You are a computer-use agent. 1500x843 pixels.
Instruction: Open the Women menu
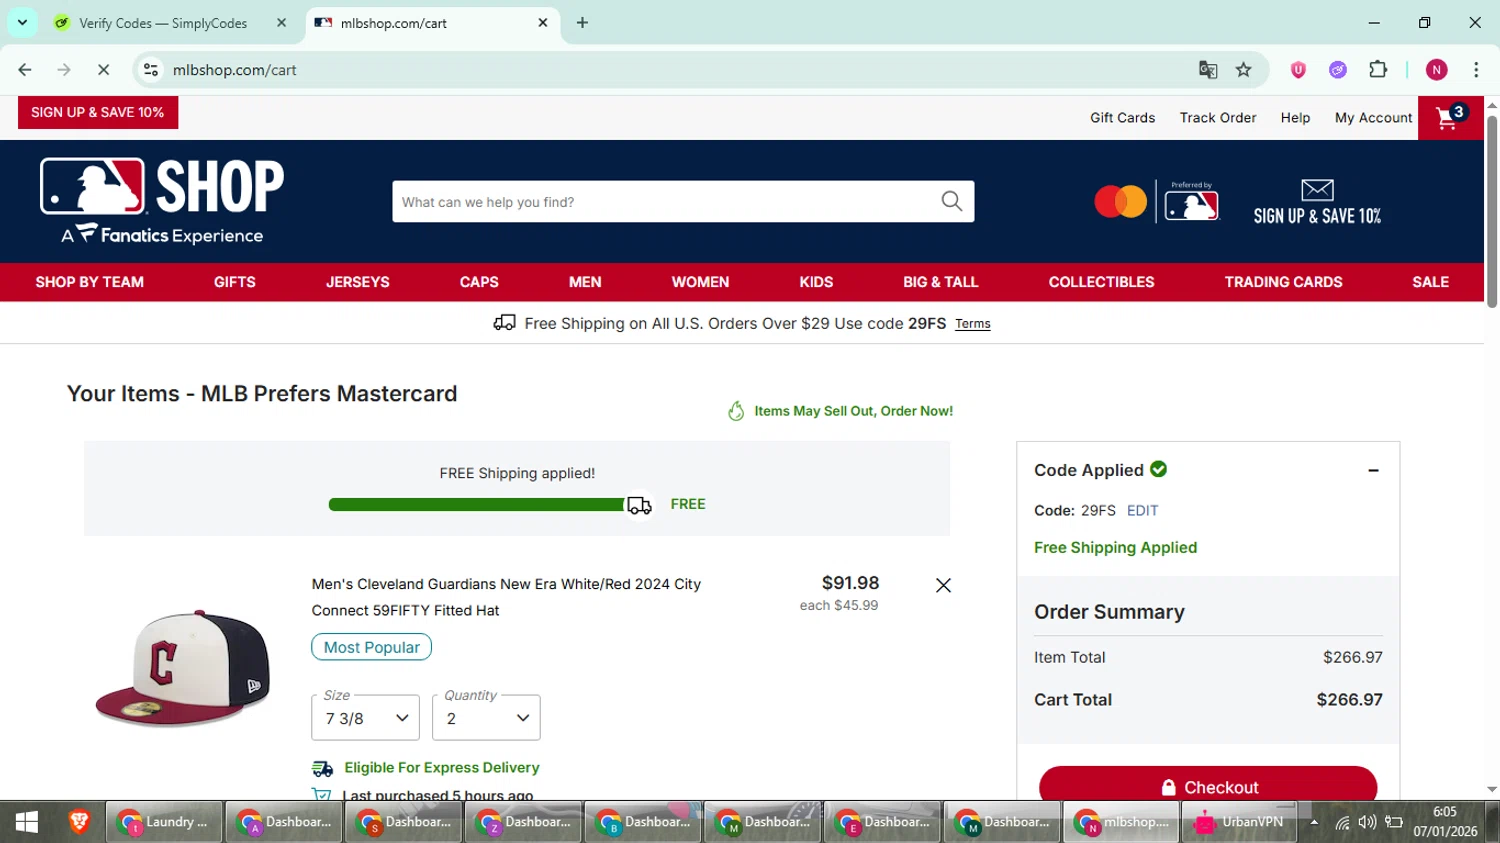point(700,282)
